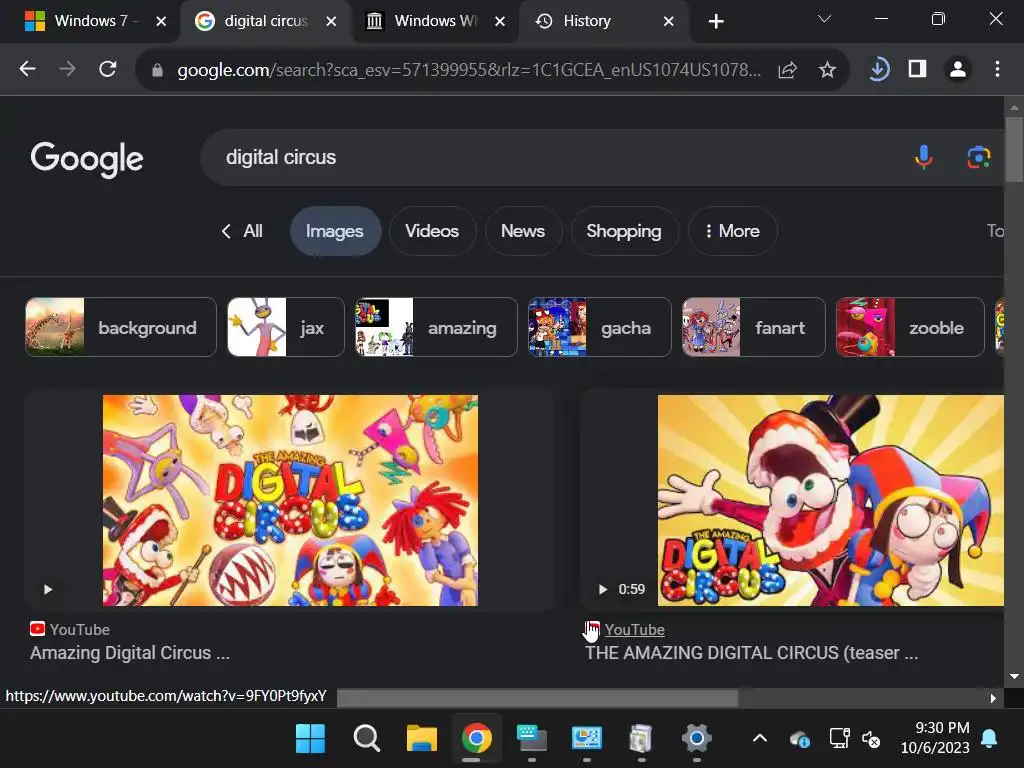1024x768 pixels.
Task: Open the Chrome side panel
Action: 918,69
